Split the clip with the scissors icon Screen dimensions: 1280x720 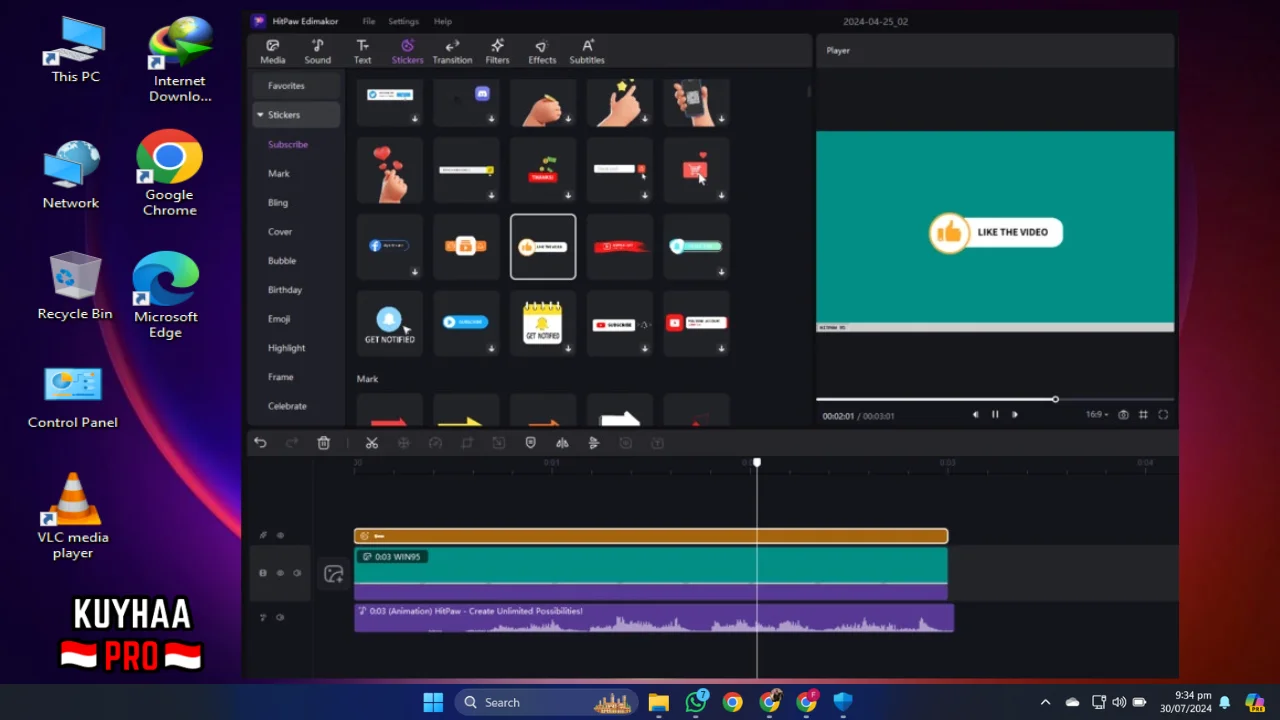coord(372,443)
